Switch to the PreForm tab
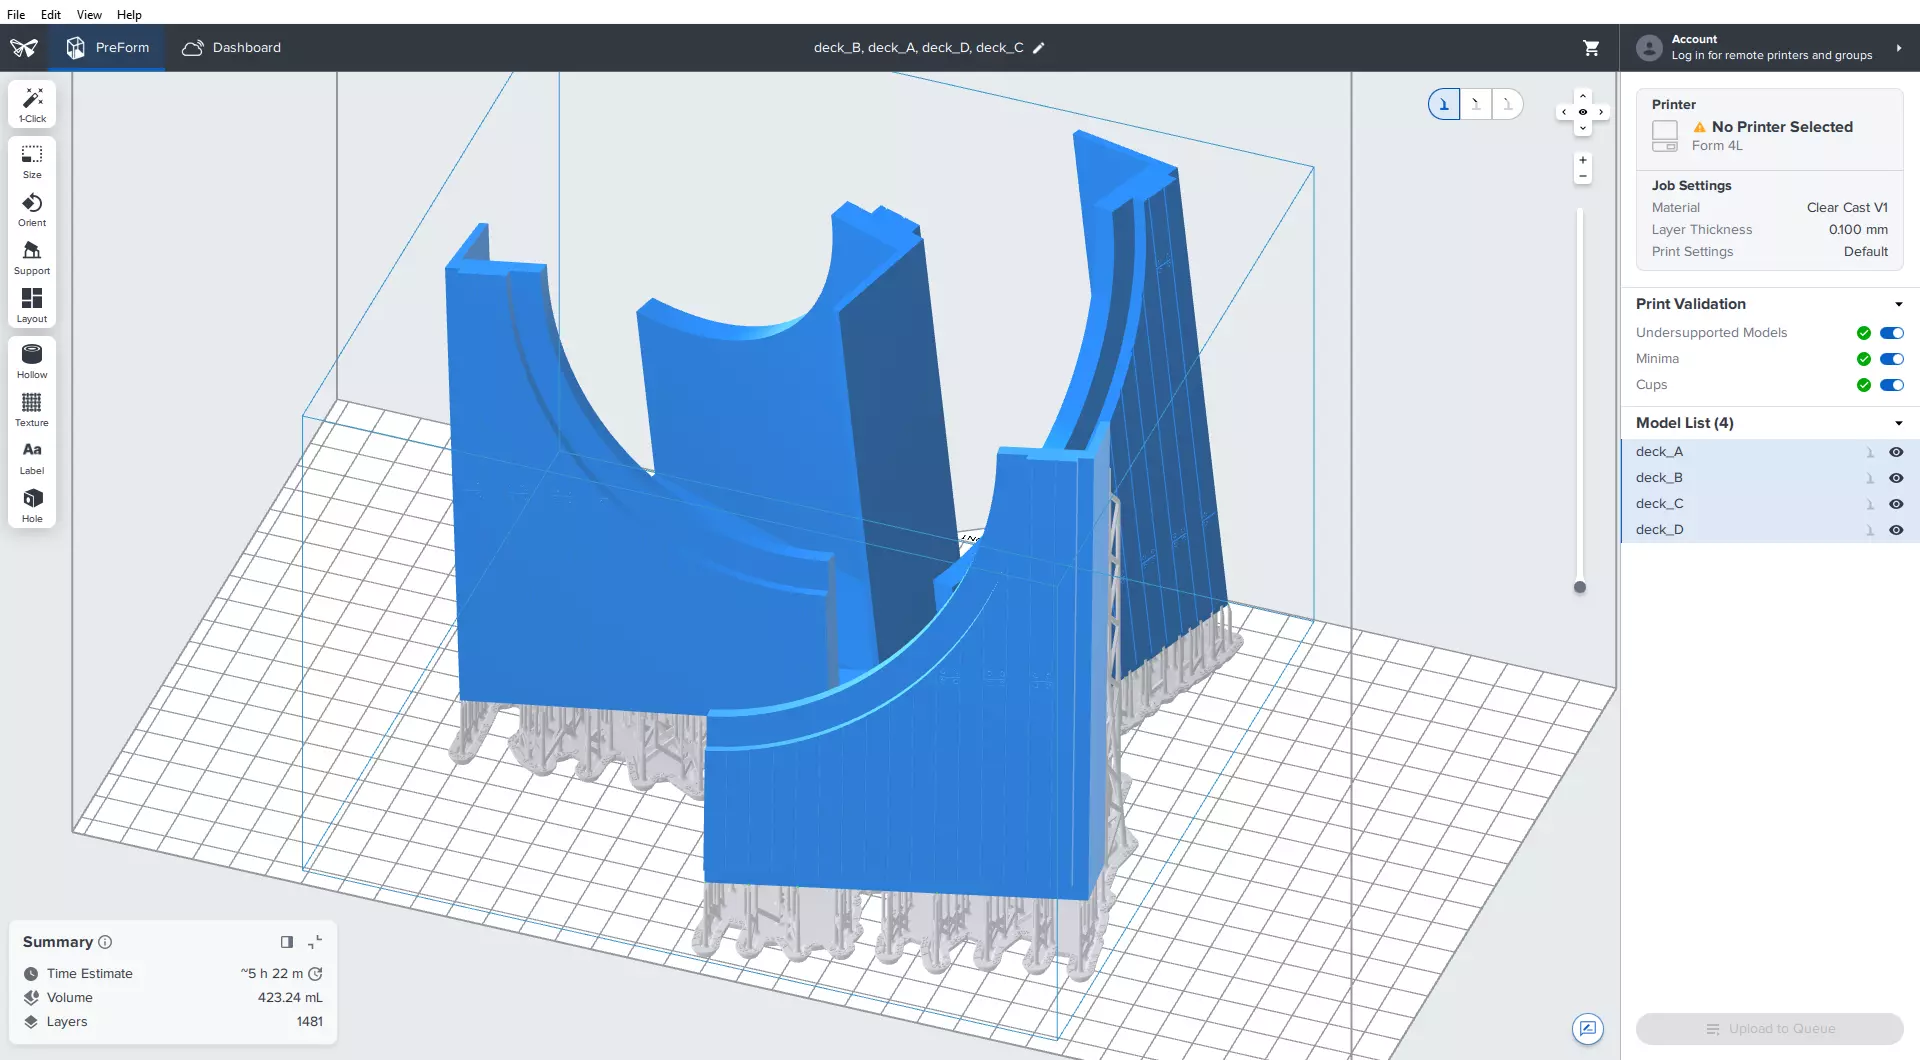Viewport: 1920px width, 1060px height. point(108,48)
